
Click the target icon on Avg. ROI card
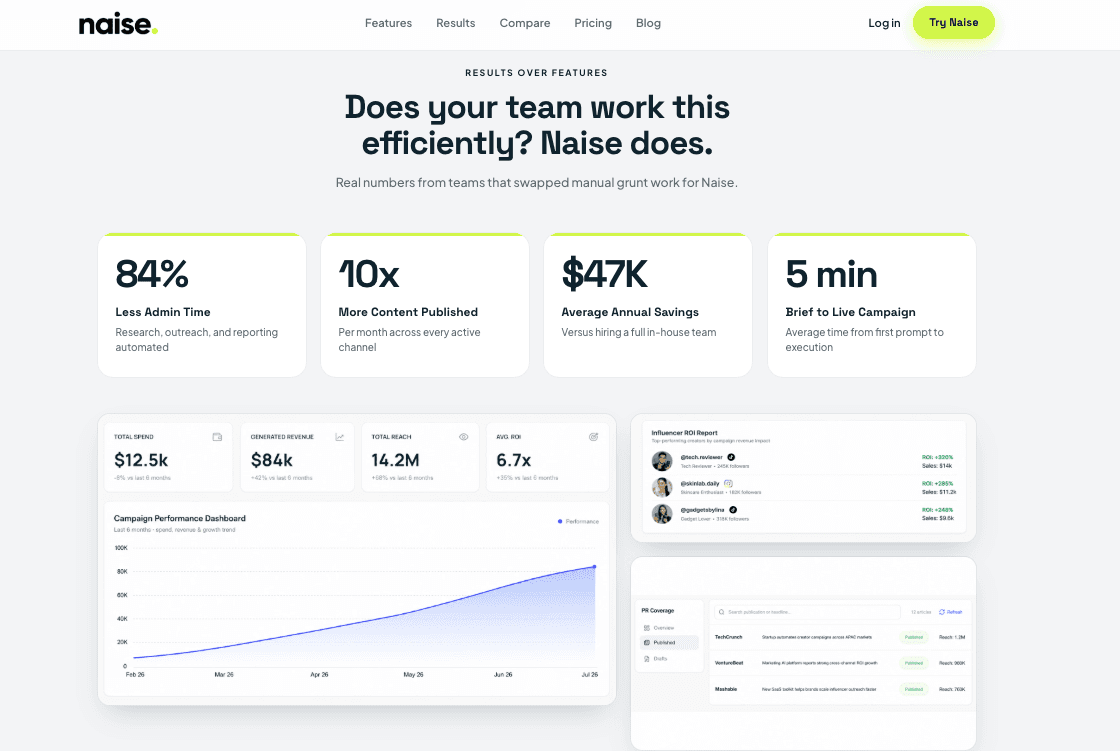point(593,437)
